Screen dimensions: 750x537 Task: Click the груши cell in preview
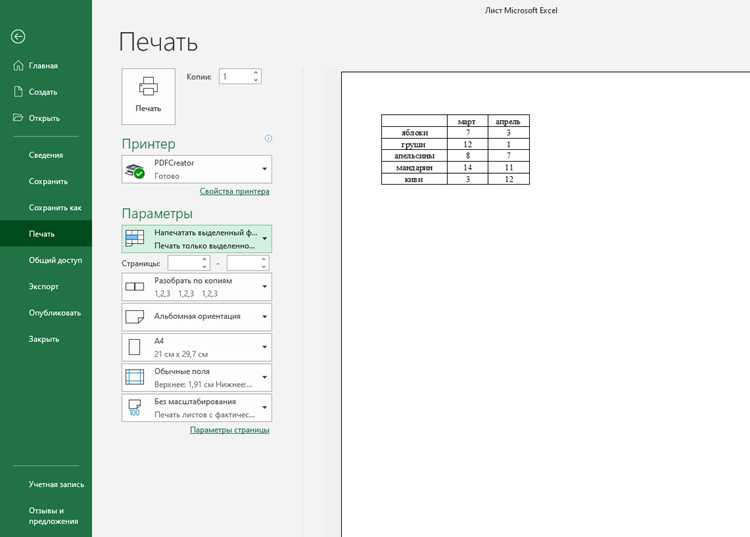[414, 144]
